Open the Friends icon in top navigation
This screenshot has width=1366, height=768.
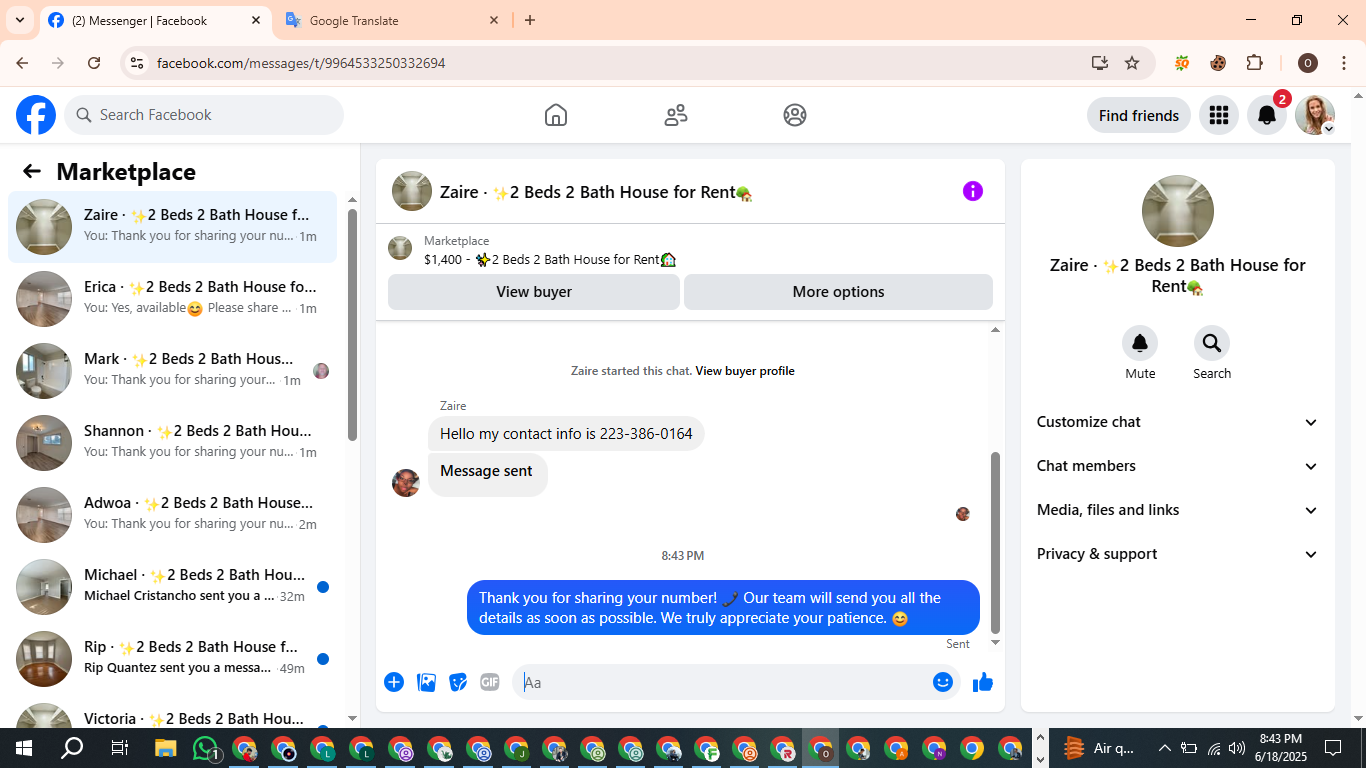[676, 115]
